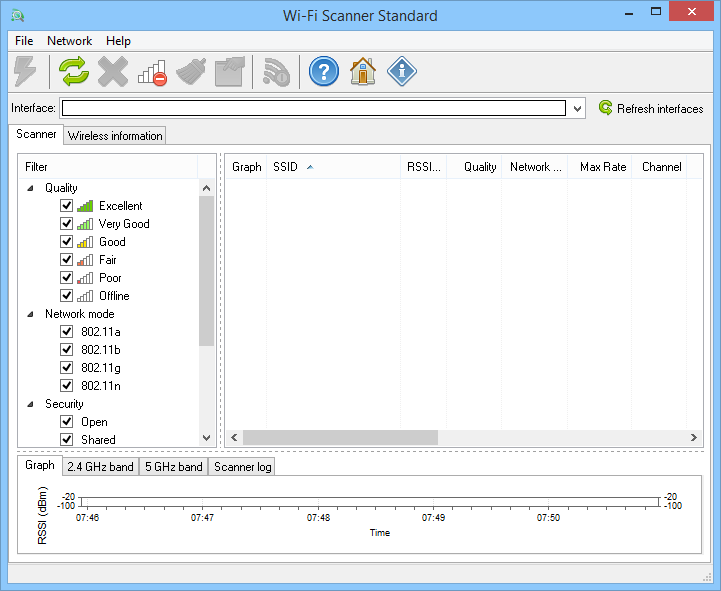Click the house home page icon
Viewport: 721px width, 591px height.
tap(363, 71)
